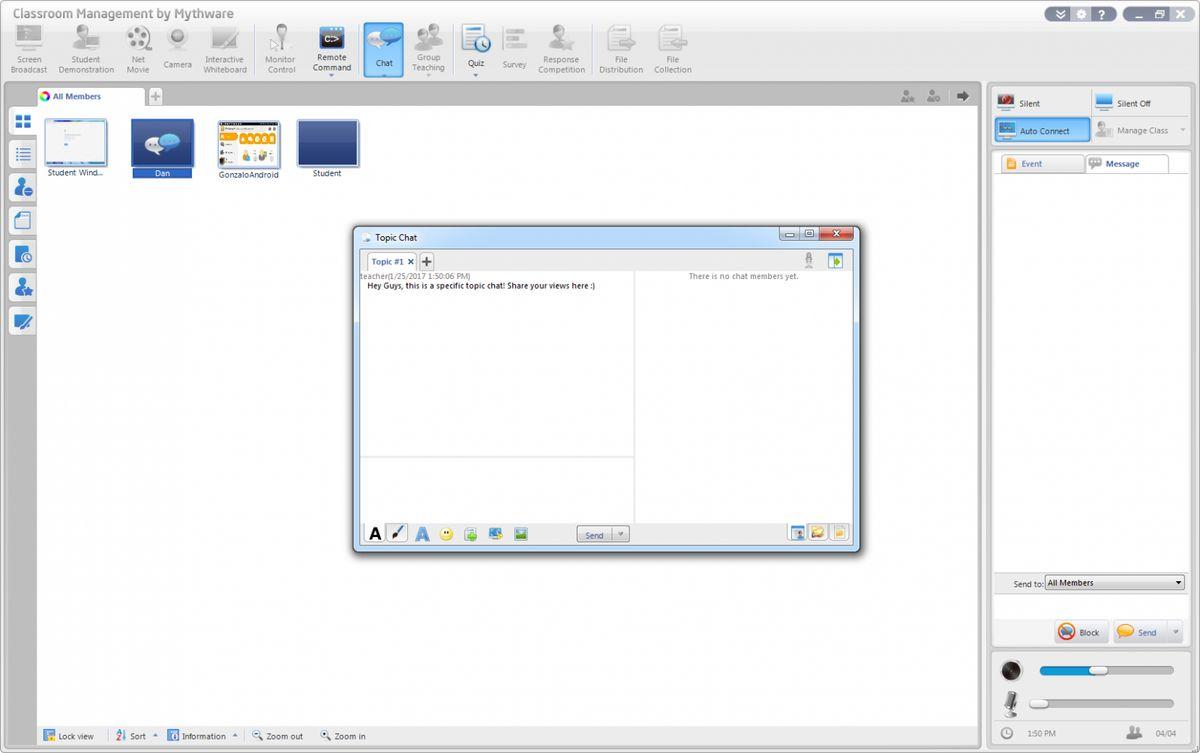The width and height of the screenshot is (1200, 753).
Task: Open the Screen Broadcast tool
Action: pyautogui.click(x=29, y=49)
